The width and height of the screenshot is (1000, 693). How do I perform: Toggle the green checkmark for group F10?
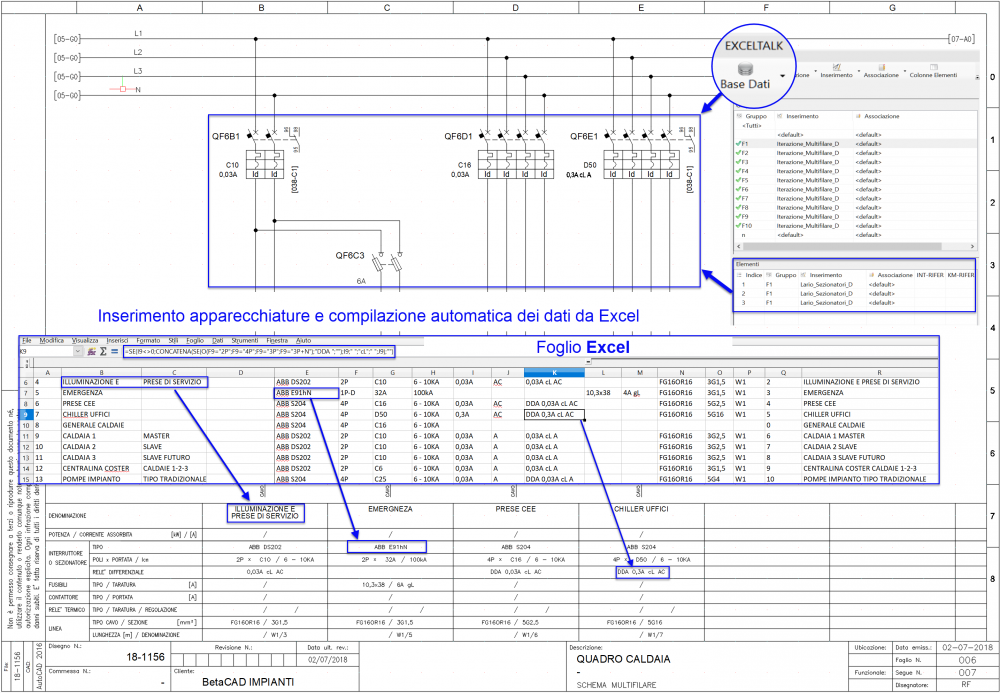click(738, 226)
